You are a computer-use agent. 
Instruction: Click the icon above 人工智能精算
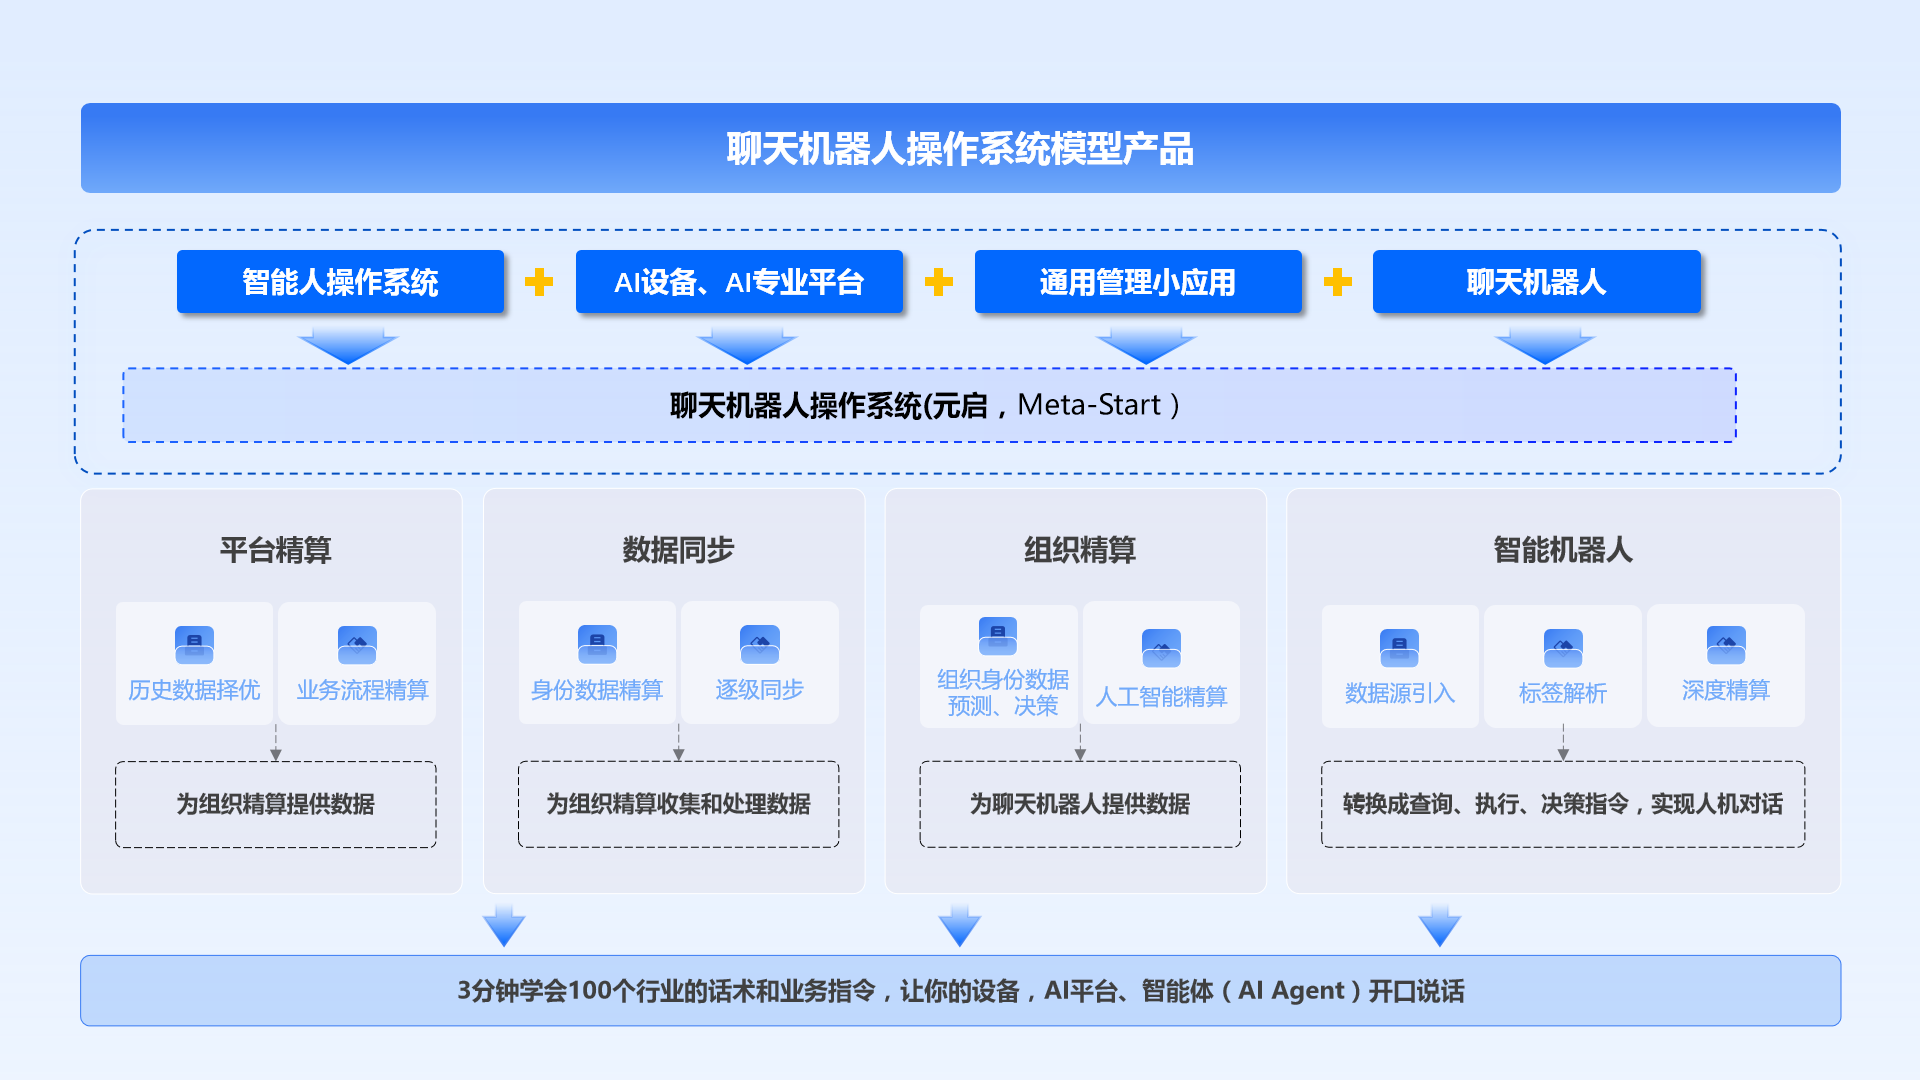(x=1161, y=648)
